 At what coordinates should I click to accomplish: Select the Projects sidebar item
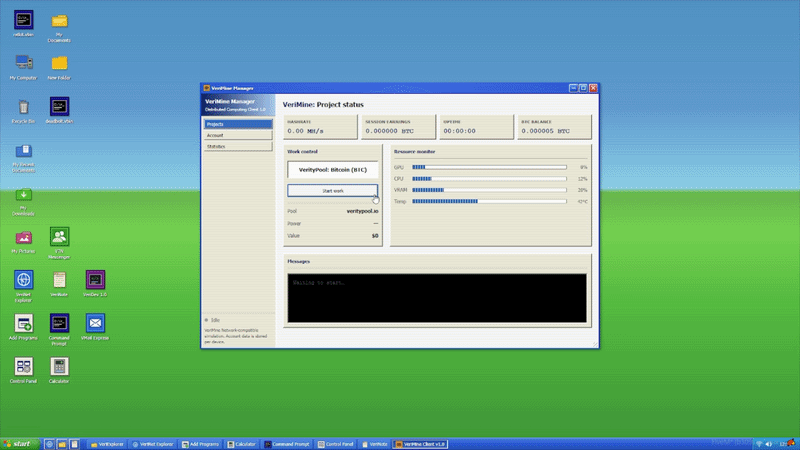pos(238,124)
